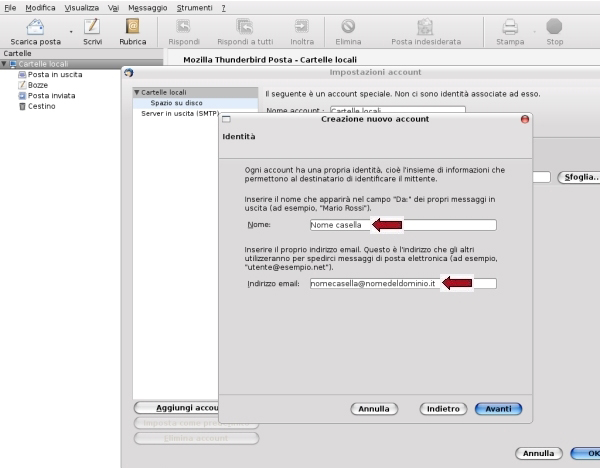600x468 pixels.
Task: Select the Posta in uscita folder
Action: [x=55, y=74]
